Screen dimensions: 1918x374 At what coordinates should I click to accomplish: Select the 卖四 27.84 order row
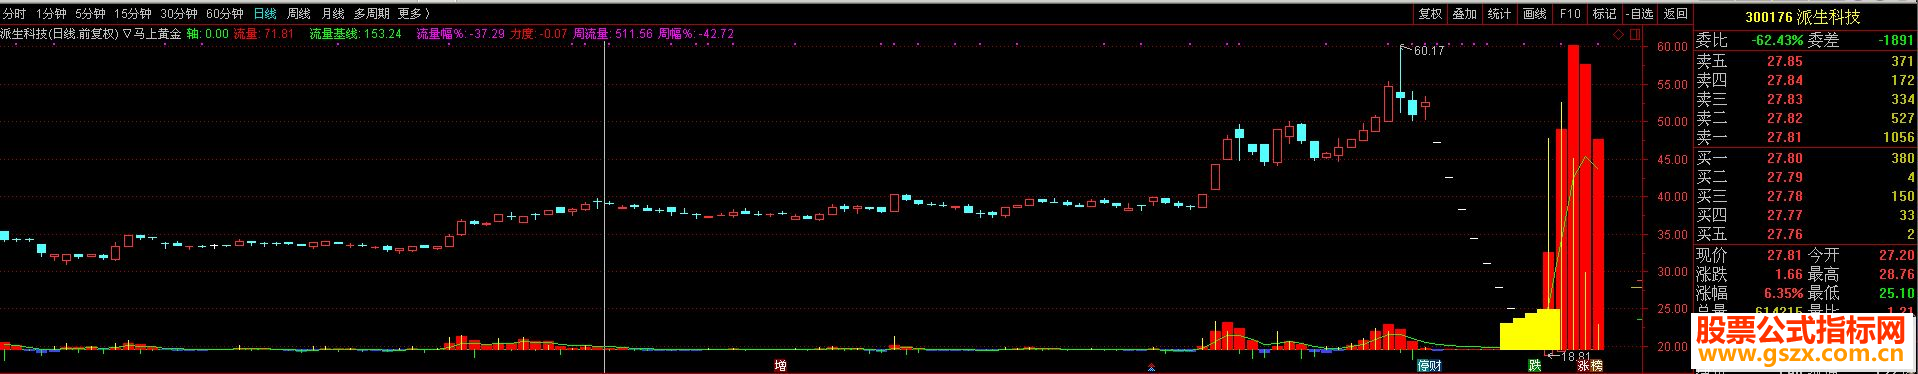pos(1805,80)
